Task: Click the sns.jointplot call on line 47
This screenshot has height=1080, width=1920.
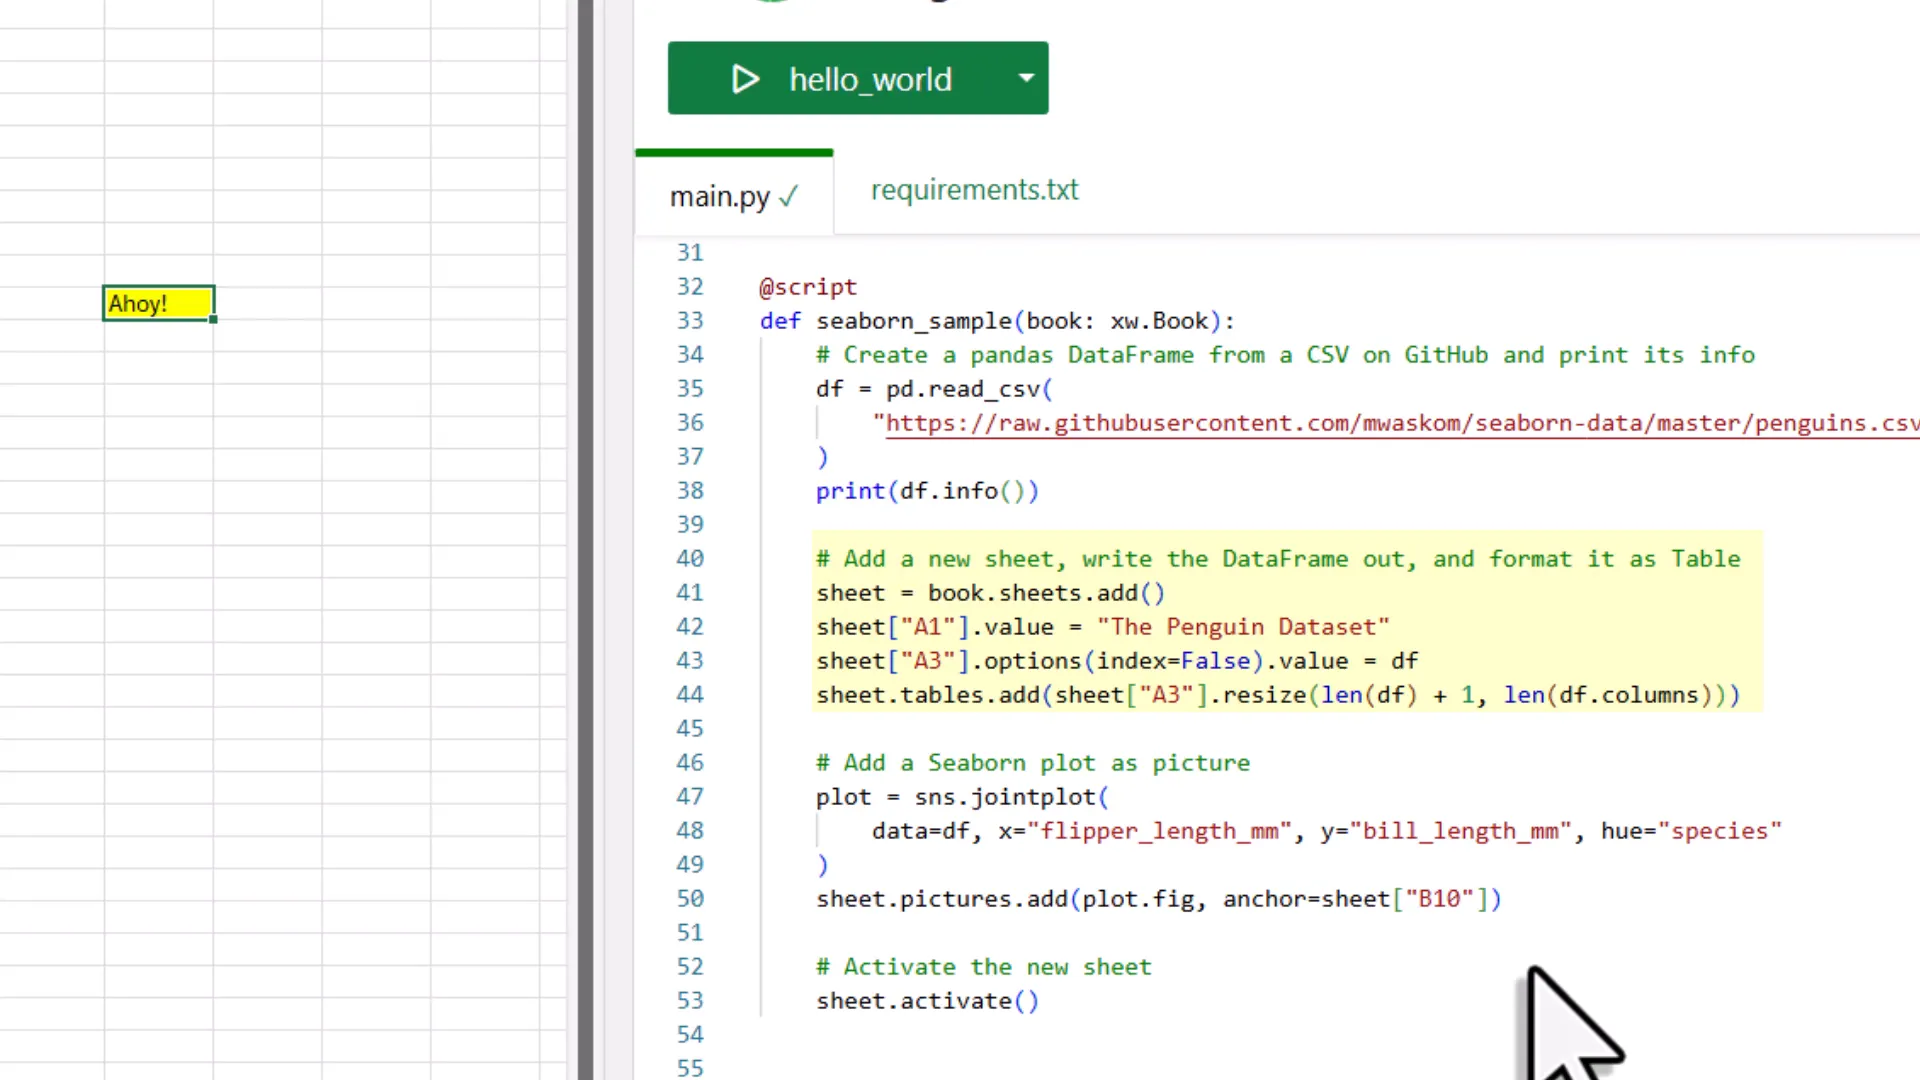Action: pyautogui.click(x=1005, y=797)
